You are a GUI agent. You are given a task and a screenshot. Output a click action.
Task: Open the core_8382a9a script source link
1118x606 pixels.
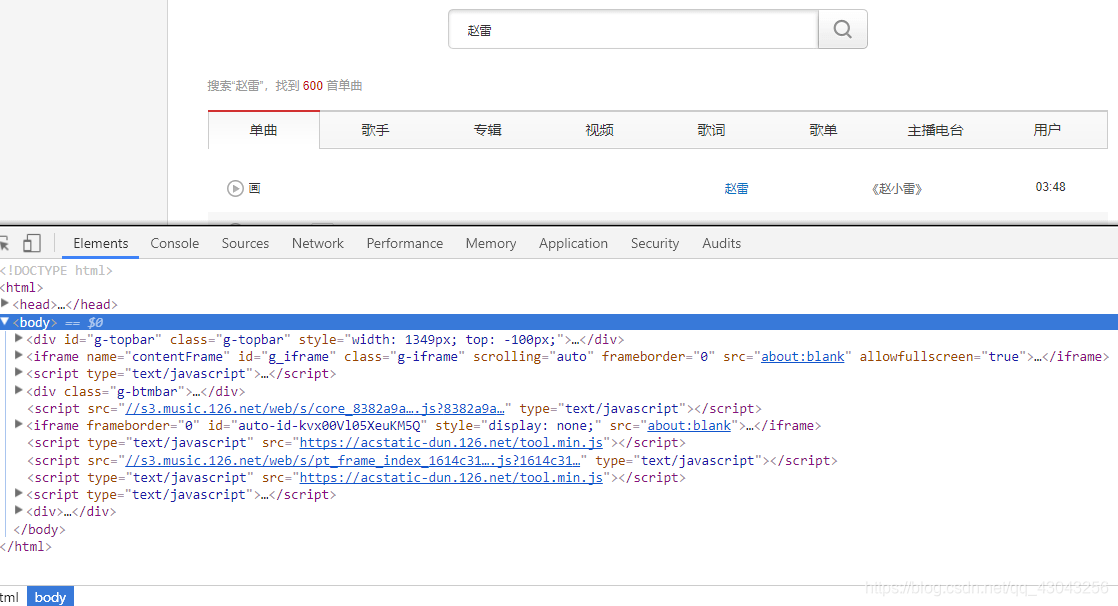314,409
